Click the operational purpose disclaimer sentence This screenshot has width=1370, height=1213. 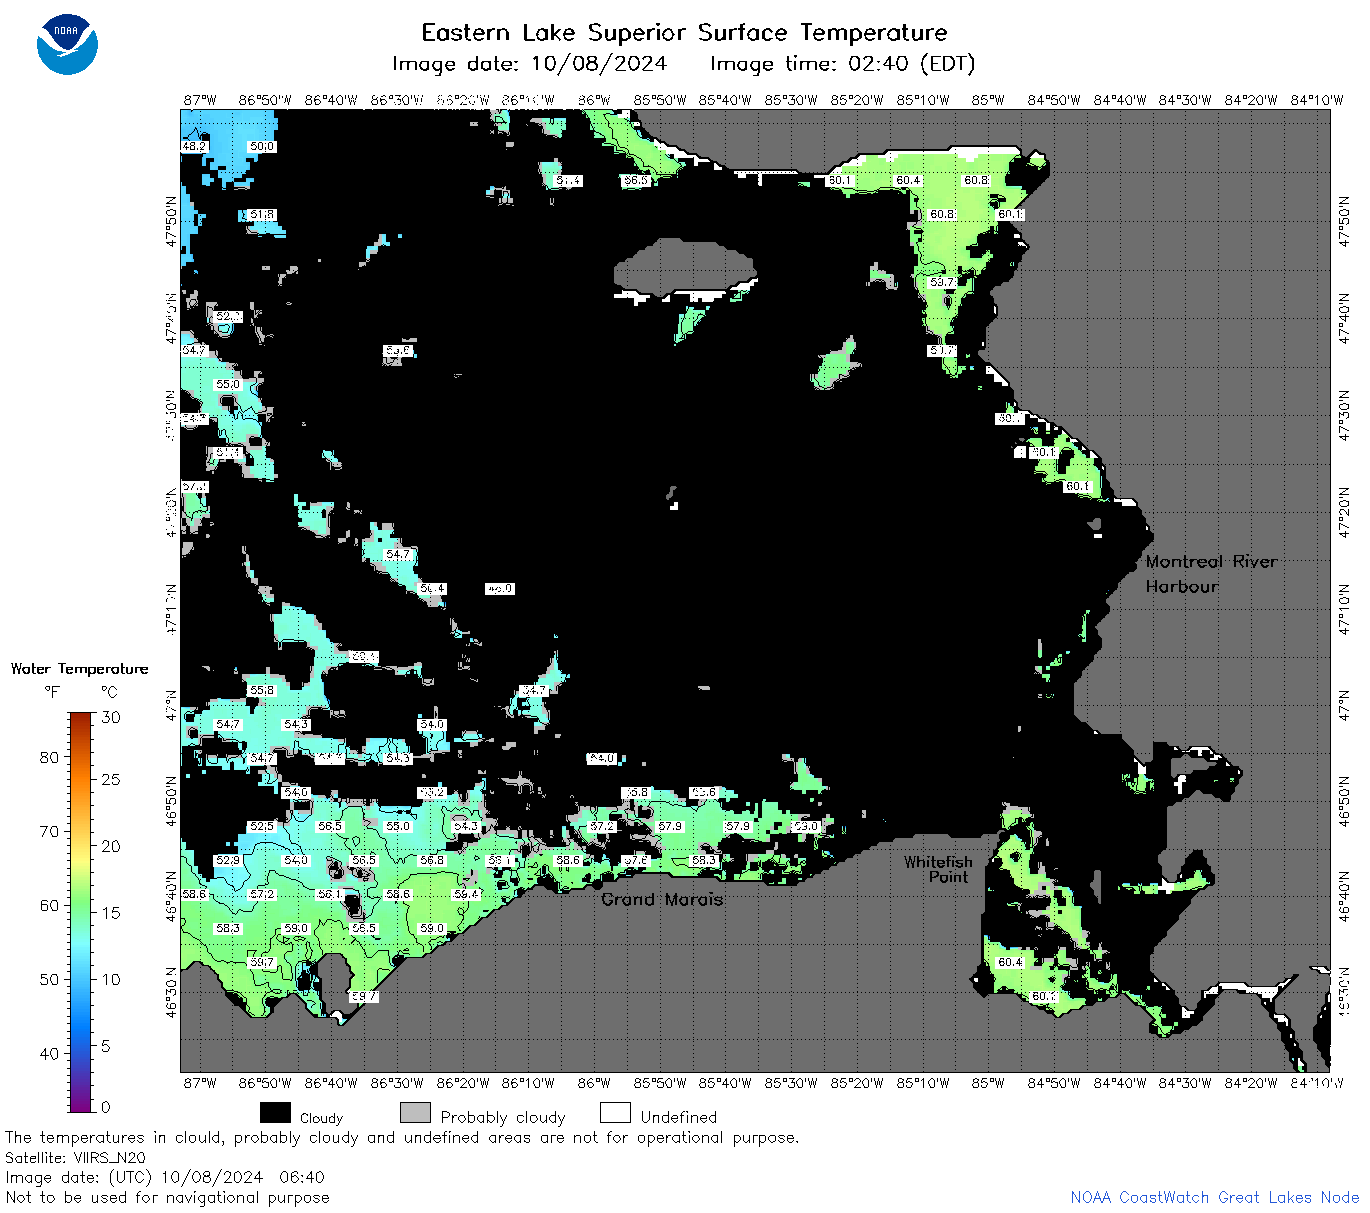pos(402,1138)
